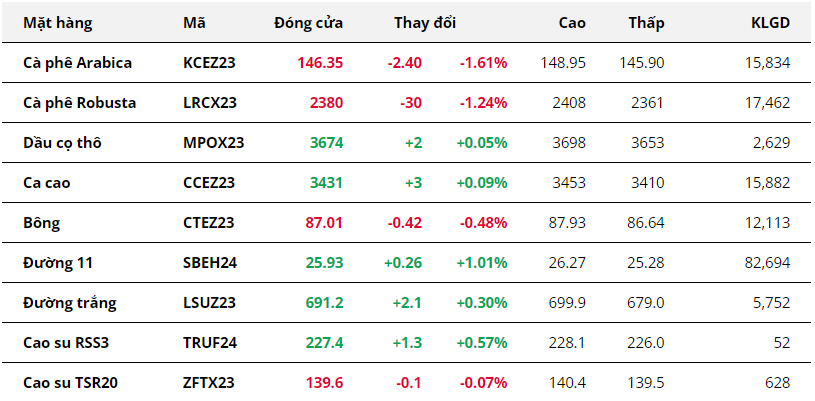Screen dimensions: 815x401
Task: Select Cao su RSS3 row name
Action: pyautogui.click(x=67, y=342)
